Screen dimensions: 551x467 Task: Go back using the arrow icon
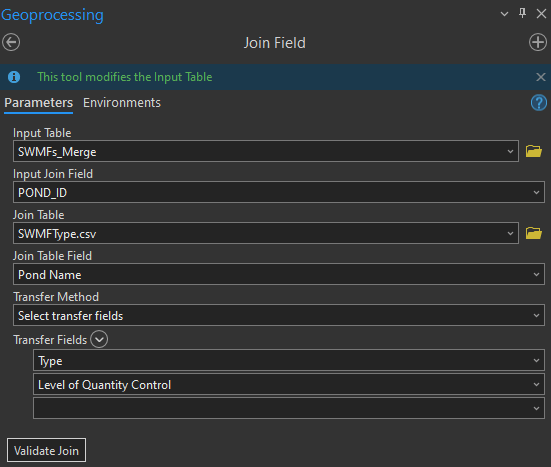pyautogui.click(x=11, y=43)
